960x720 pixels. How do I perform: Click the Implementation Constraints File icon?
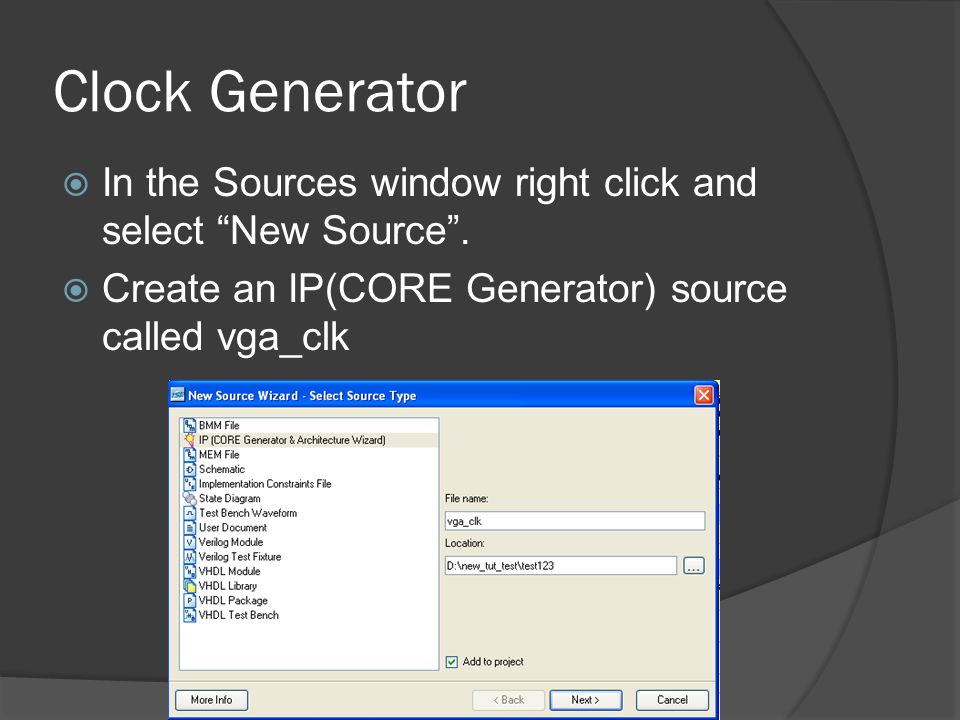tap(190, 484)
